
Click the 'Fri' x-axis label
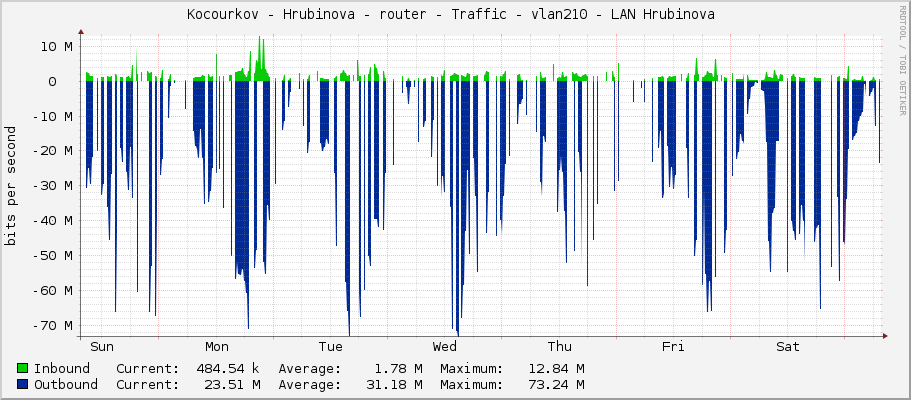click(673, 347)
